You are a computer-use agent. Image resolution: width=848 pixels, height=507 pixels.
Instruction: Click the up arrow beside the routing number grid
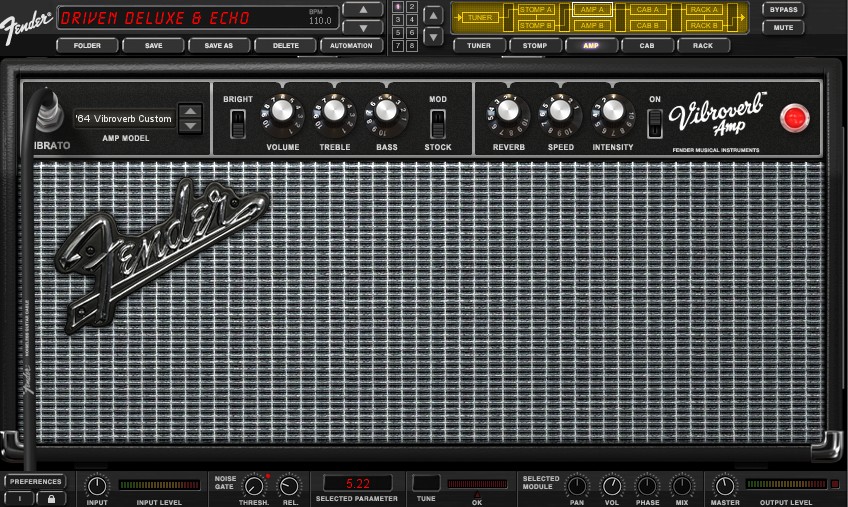click(433, 16)
